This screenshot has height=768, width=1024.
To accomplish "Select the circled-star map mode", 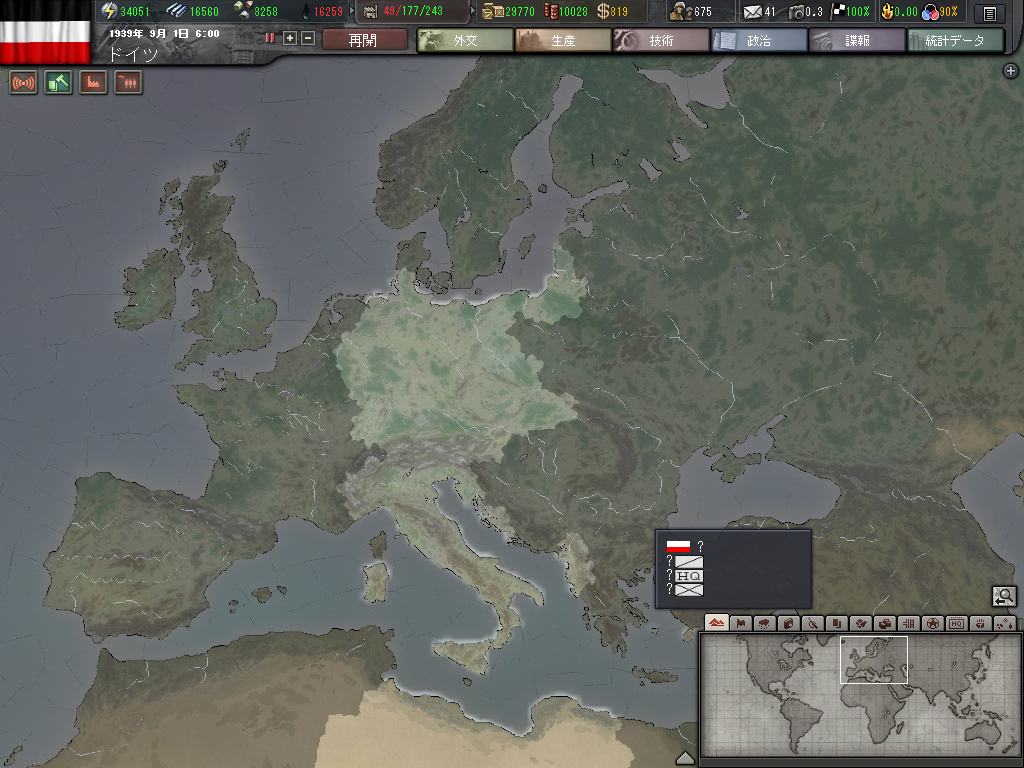I will click(x=933, y=623).
